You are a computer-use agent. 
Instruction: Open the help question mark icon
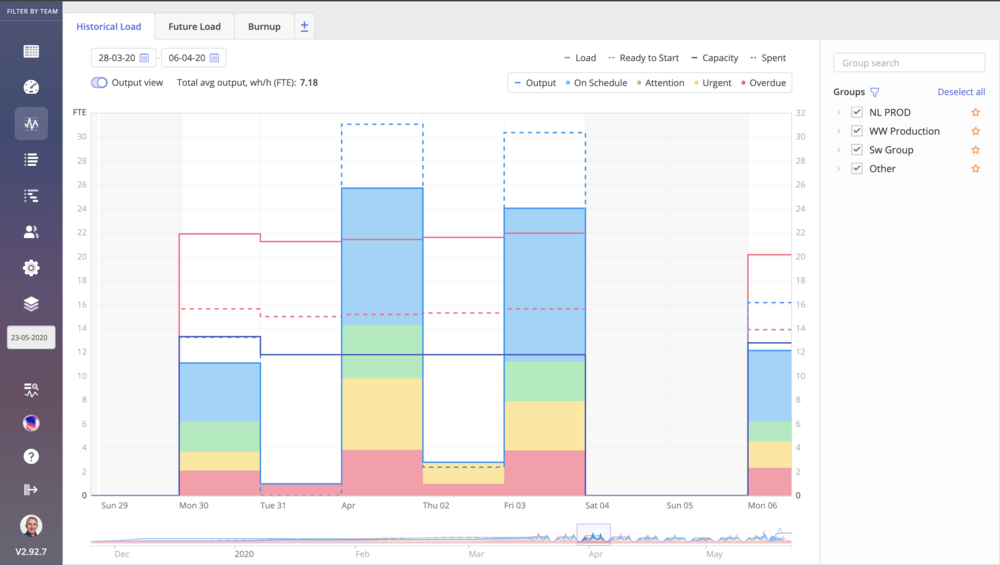[x=31, y=456]
